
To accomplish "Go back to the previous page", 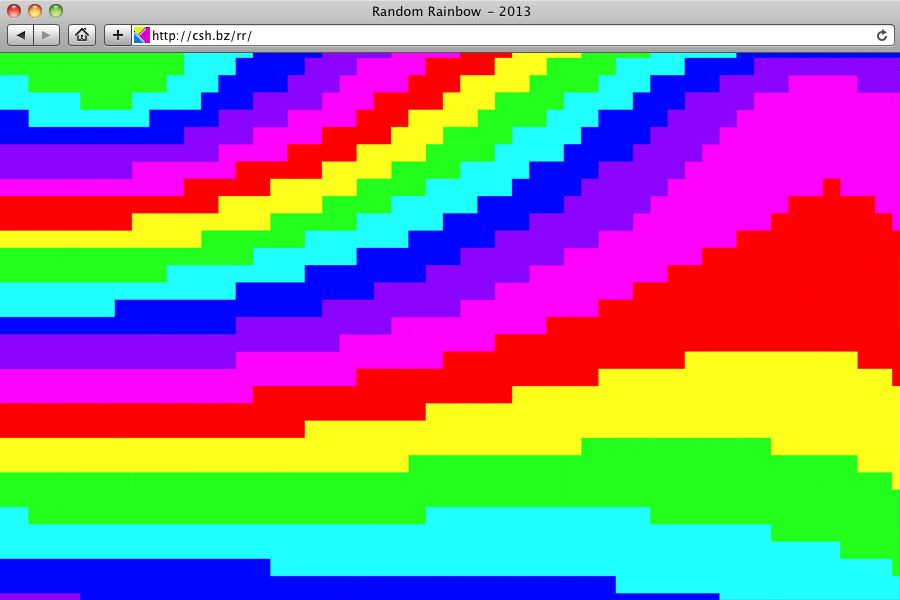I will pos(21,36).
